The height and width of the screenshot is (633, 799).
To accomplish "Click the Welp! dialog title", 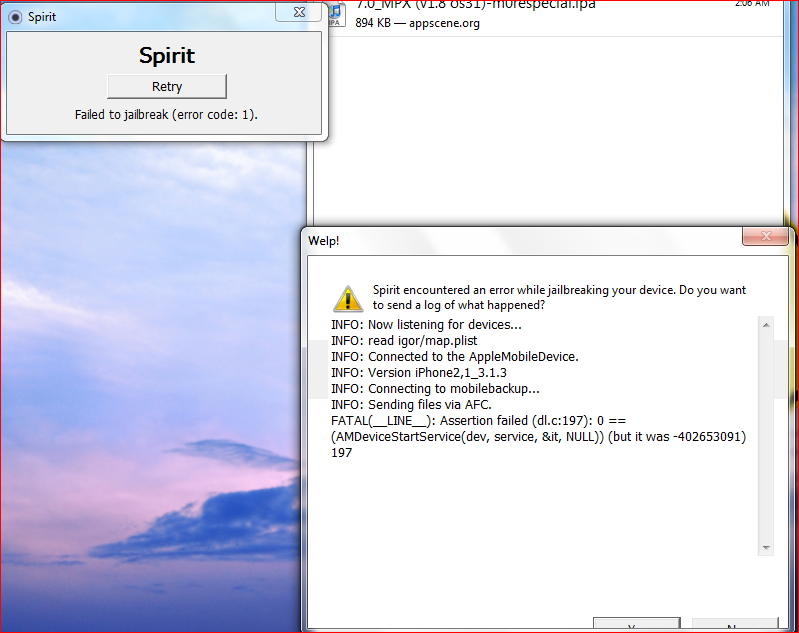I will tap(324, 241).
